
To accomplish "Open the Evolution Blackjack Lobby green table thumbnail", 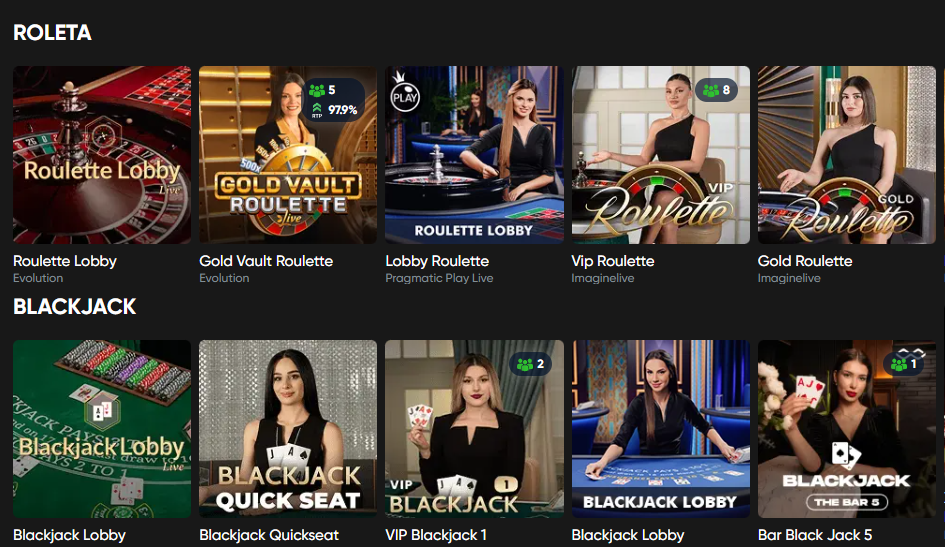I will [102, 429].
